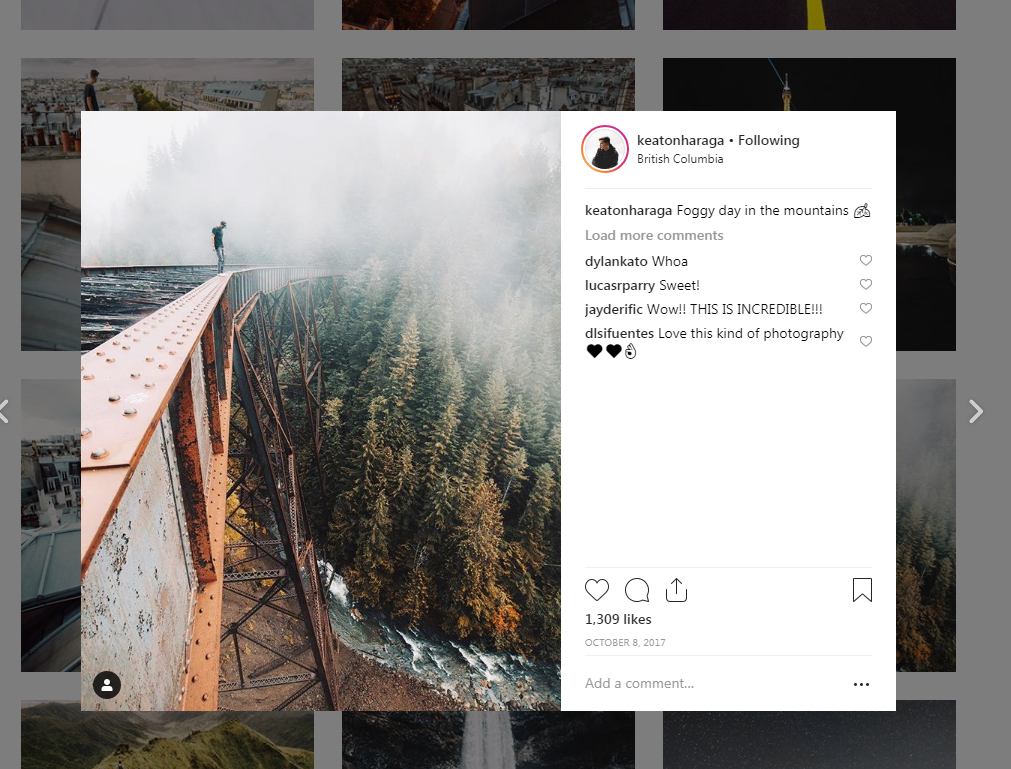Like the post with the heart icon
Image resolution: width=1011 pixels, height=769 pixels.
[596, 590]
